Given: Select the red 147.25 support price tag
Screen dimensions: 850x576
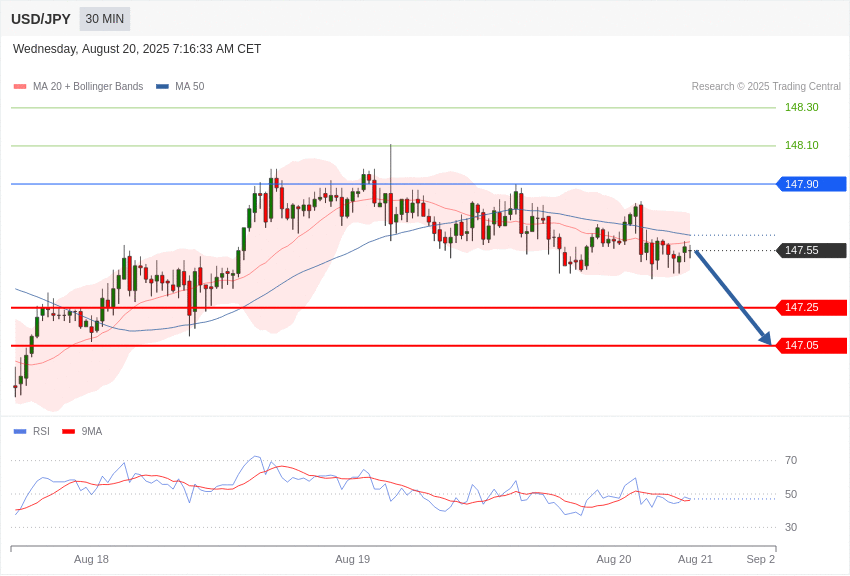Looking at the screenshot, I should [x=812, y=308].
